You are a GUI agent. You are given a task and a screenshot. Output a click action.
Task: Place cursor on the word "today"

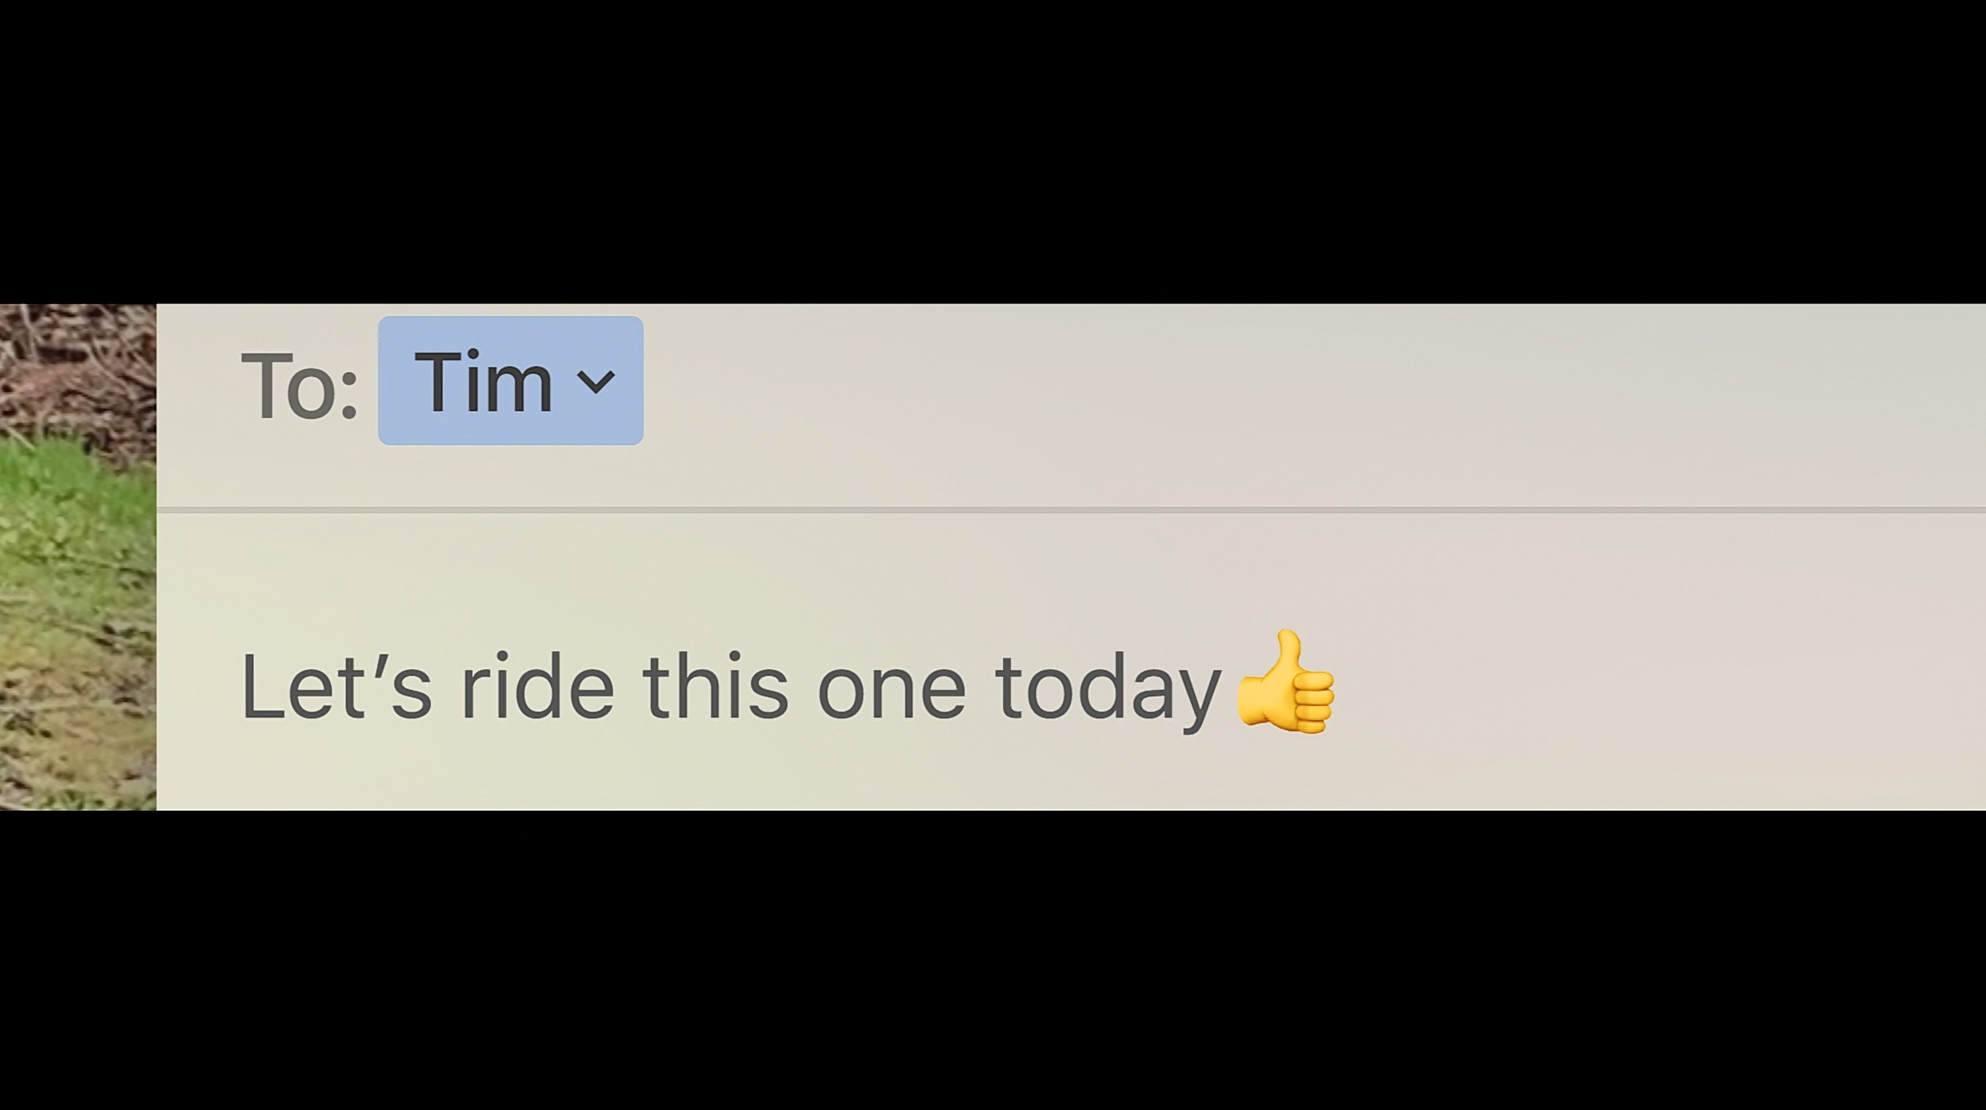1107,690
